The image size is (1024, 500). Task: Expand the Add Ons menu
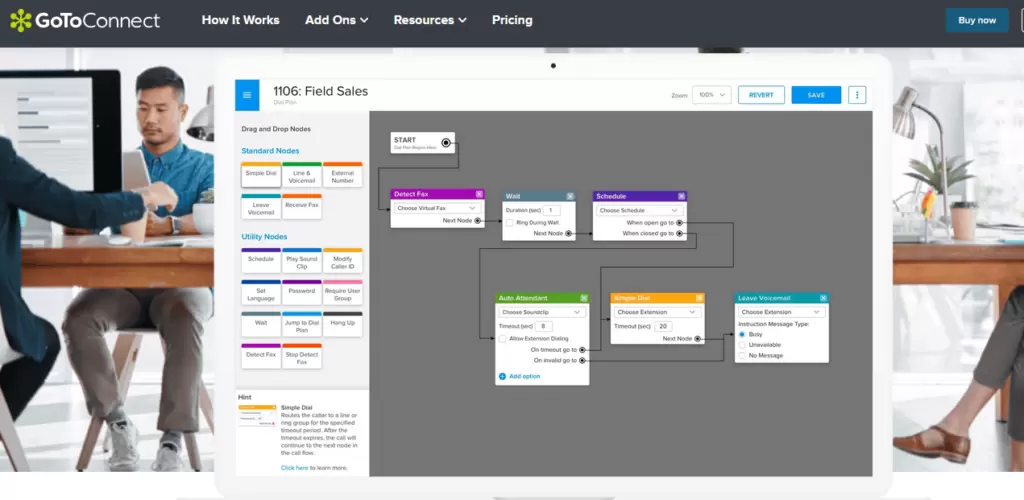[x=336, y=20]
